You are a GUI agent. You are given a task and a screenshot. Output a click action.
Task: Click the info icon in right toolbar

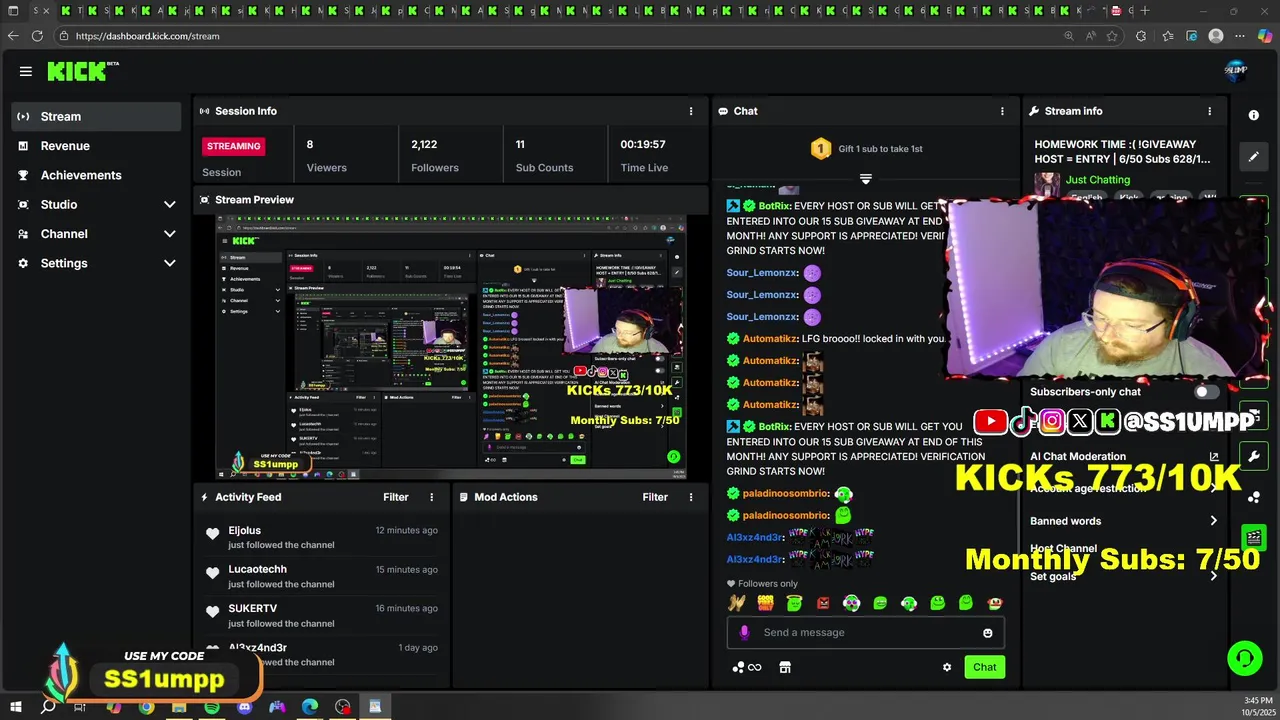1254,115
